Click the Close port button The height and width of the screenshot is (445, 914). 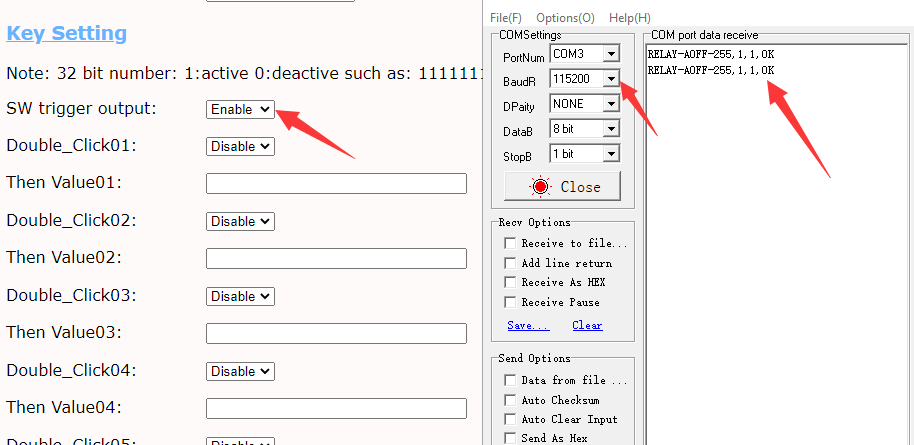tap(562, 187)
